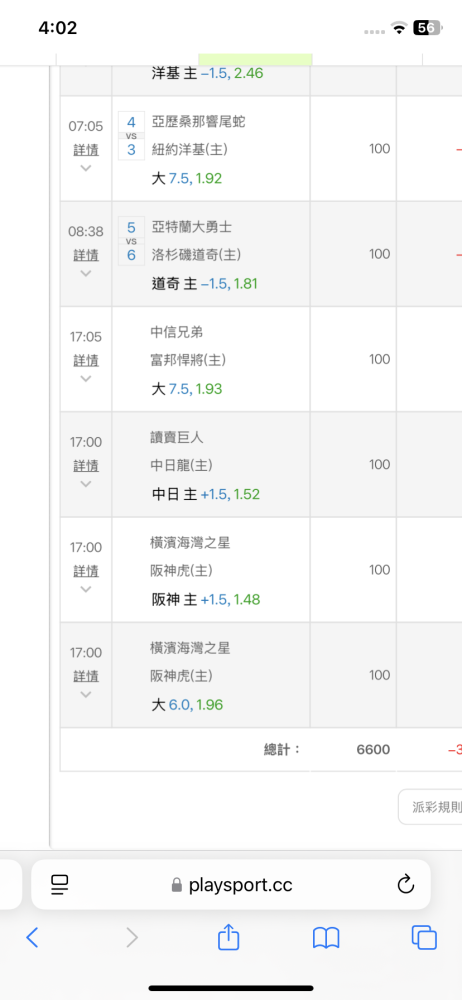Select the 道奇 主 -1.5 bet line
The width and height of the screenshot is (462, 1000).
204,284
